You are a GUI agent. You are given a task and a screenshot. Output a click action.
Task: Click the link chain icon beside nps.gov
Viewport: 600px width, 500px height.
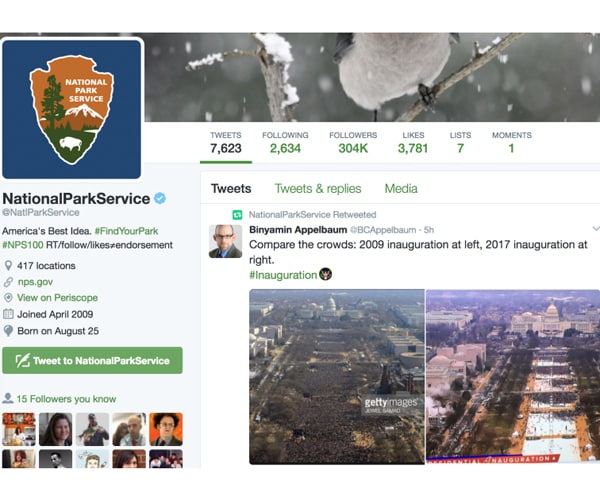(8, 282)
